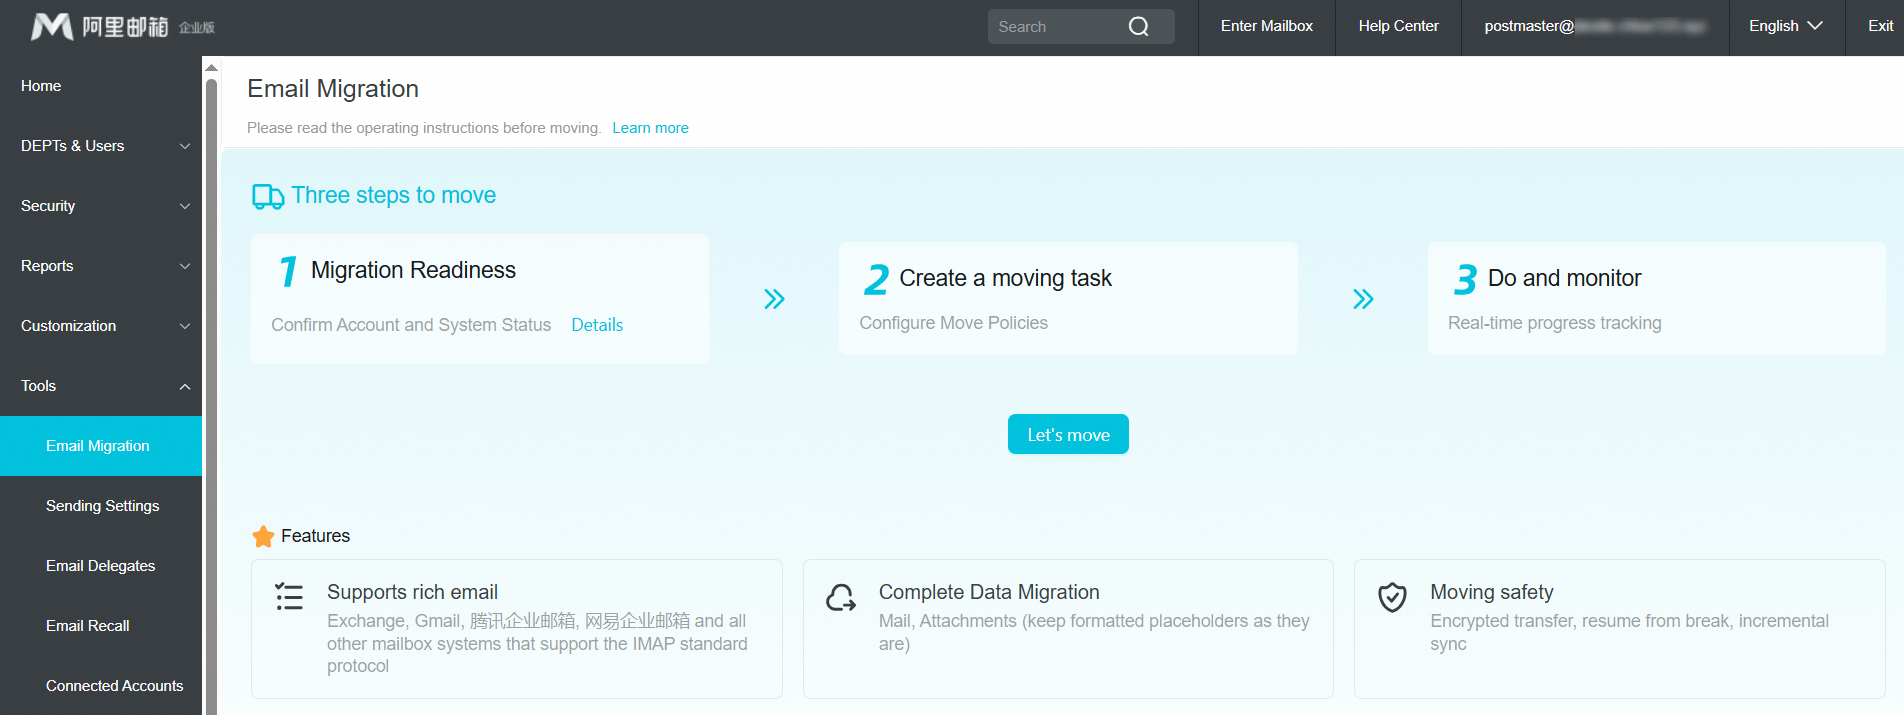The height and width of the screenshot is (715, 1904).
Task: Click the Supports rich email list icon
Action: click(289, 597)
